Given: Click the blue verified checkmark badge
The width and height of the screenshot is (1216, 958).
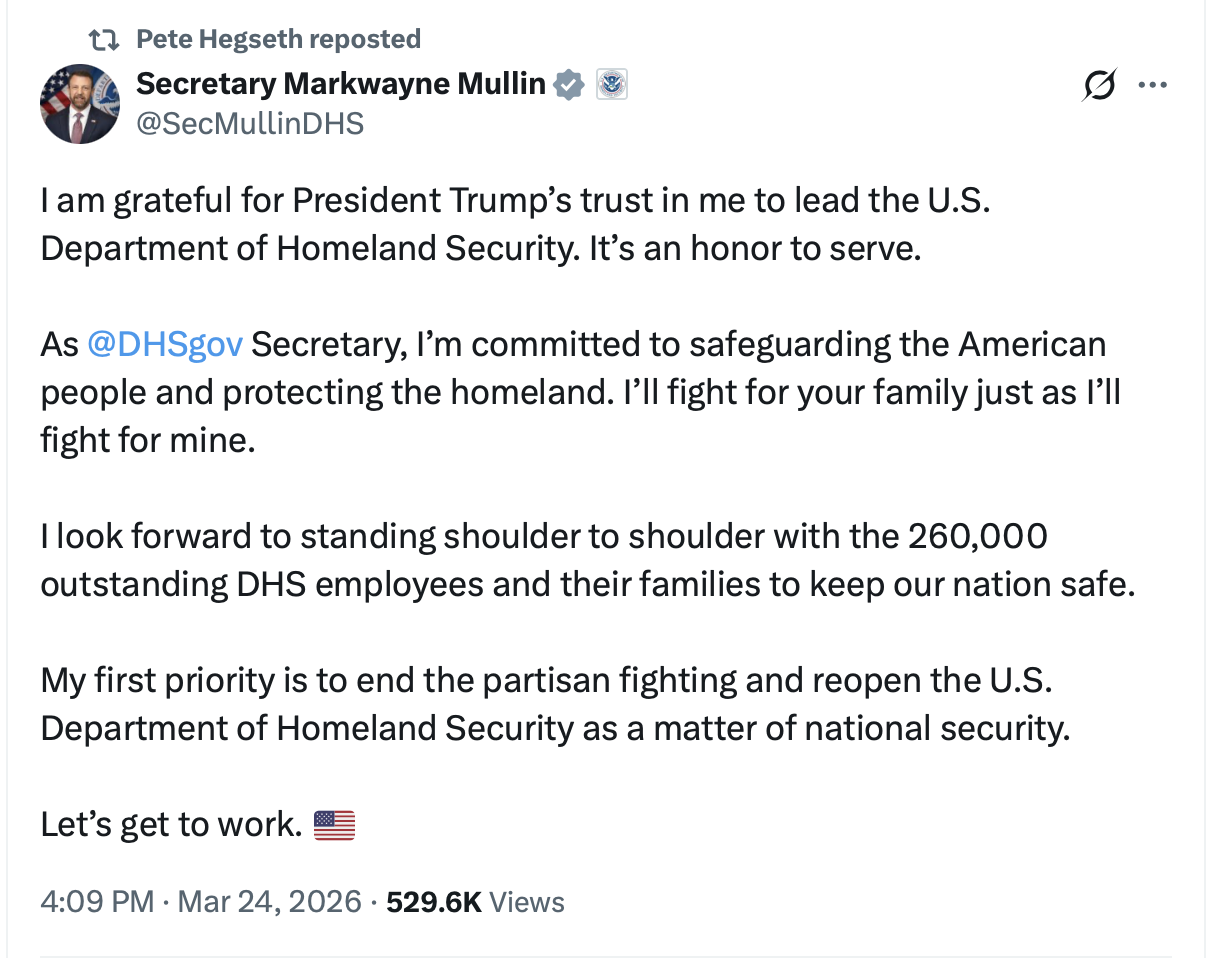Looking at the screenshot, I should pos(569,85).
